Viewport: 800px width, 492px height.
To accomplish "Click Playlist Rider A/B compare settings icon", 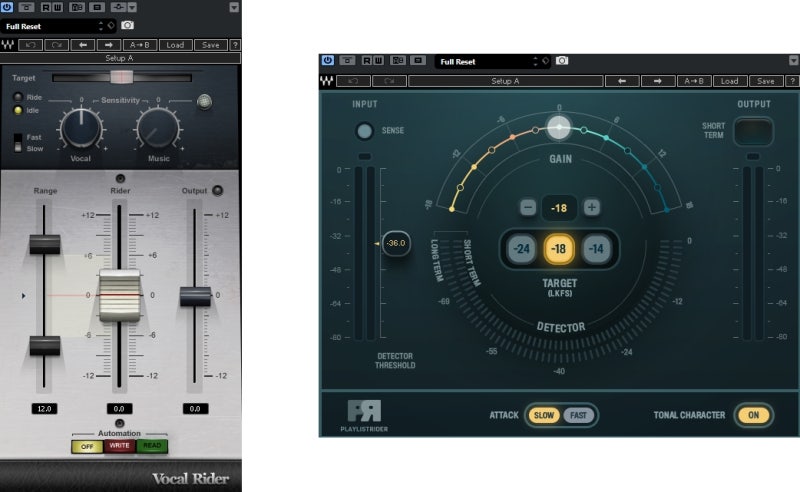I will [x=398, y=60].
